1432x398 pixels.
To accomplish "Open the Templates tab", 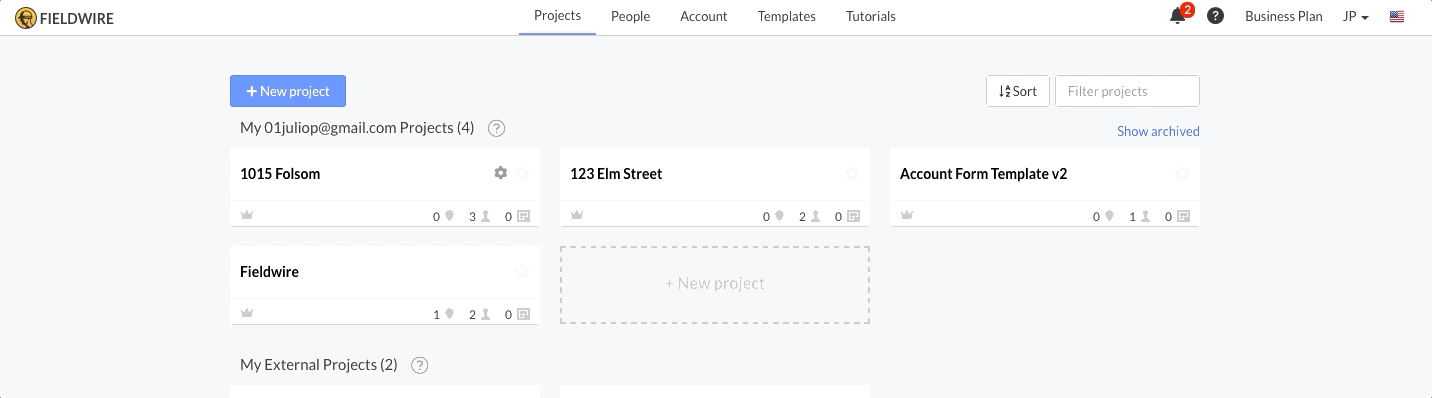I will [x=787, y=16].
